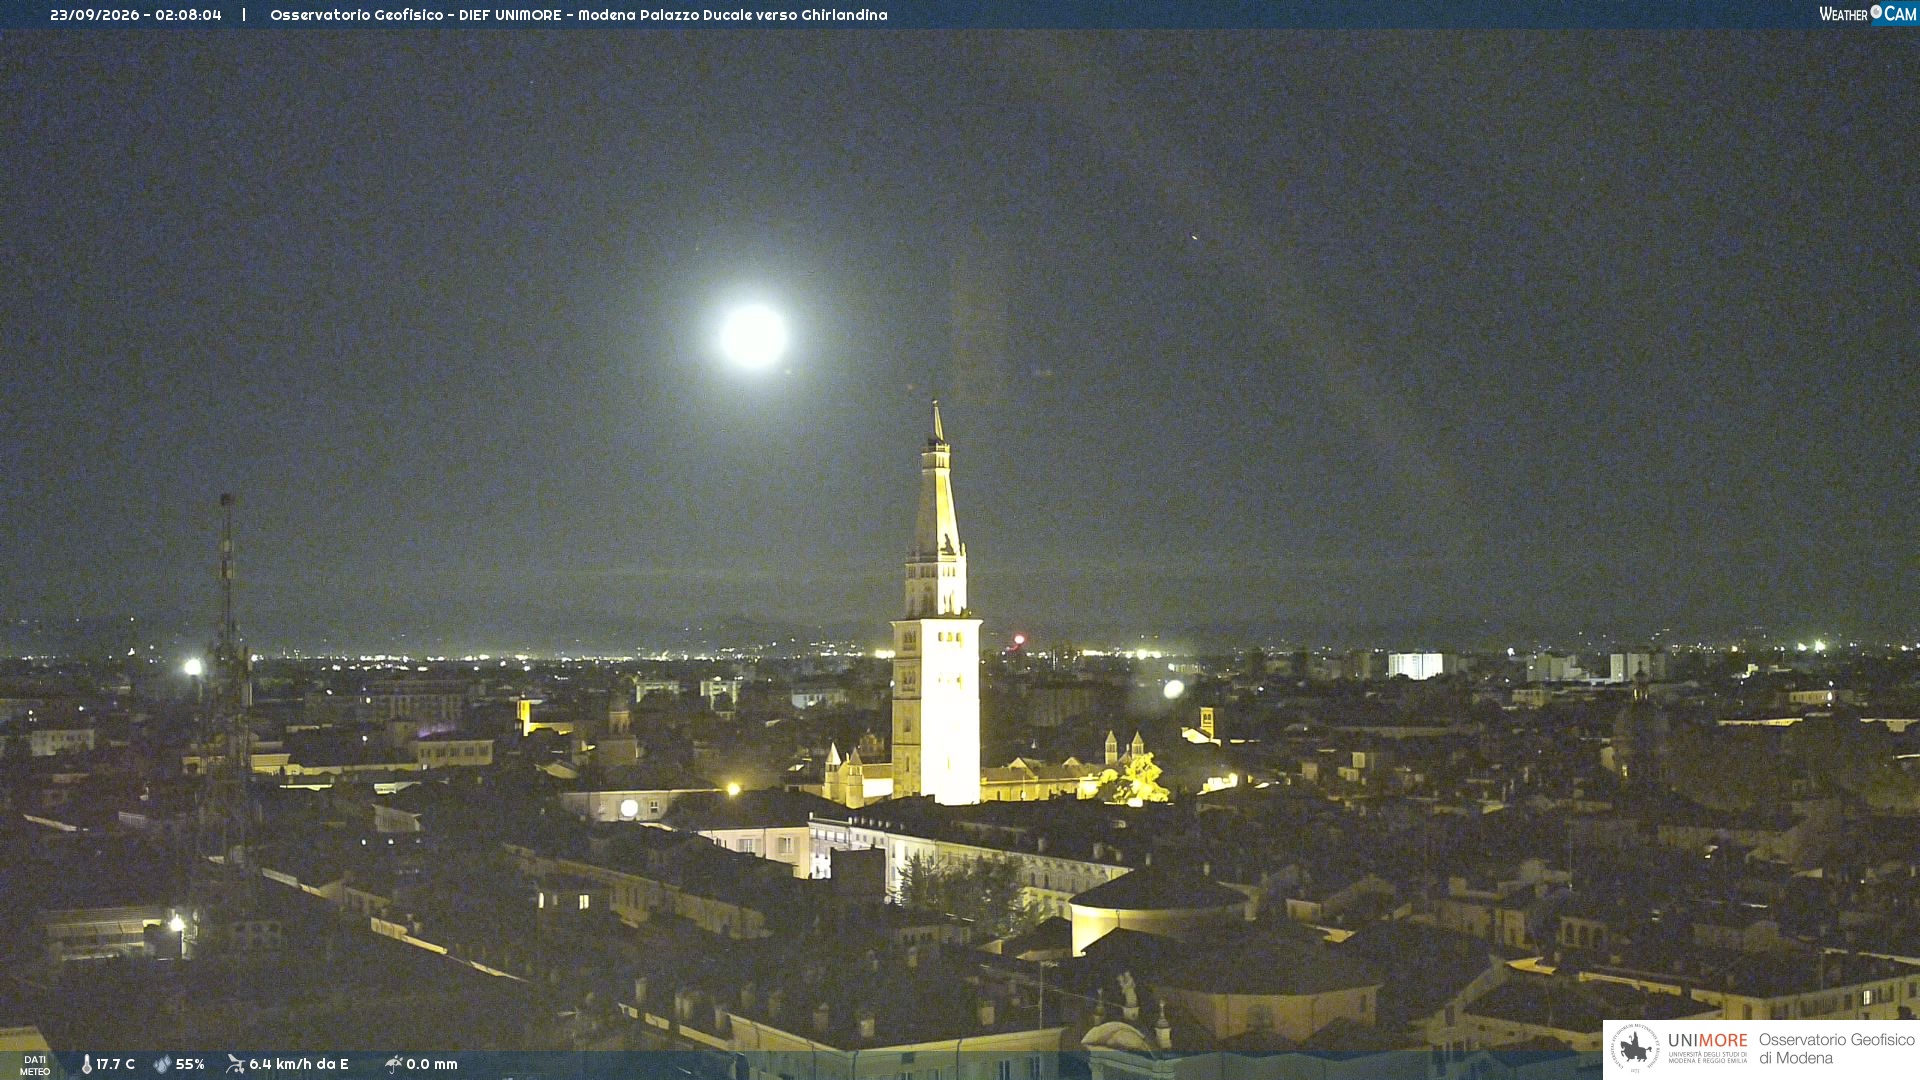This screenshot has width=1920, height=1080.
Task: Click the UNIMORE wordmark in the logo banner
Action: tap(1707, 1041)
